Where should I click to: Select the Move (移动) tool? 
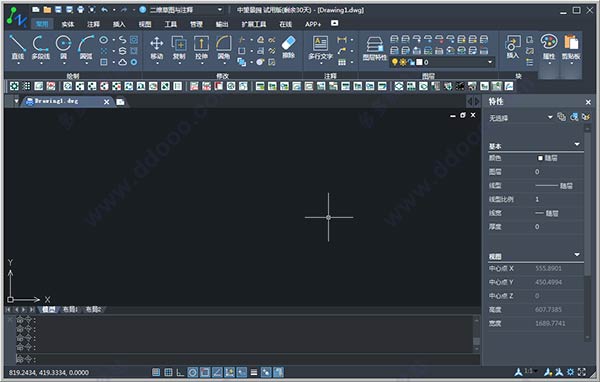coord(157,47)
